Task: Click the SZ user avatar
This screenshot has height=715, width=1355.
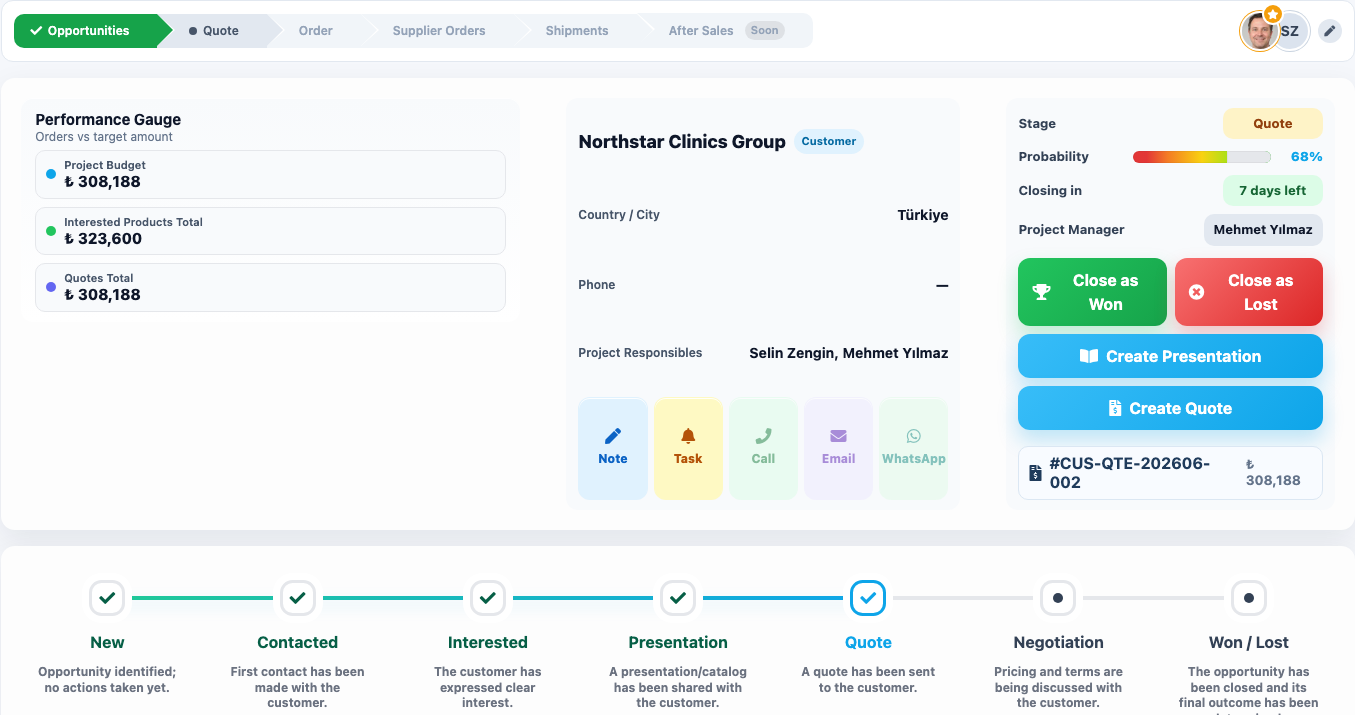Action: (x=1291, y=31)
